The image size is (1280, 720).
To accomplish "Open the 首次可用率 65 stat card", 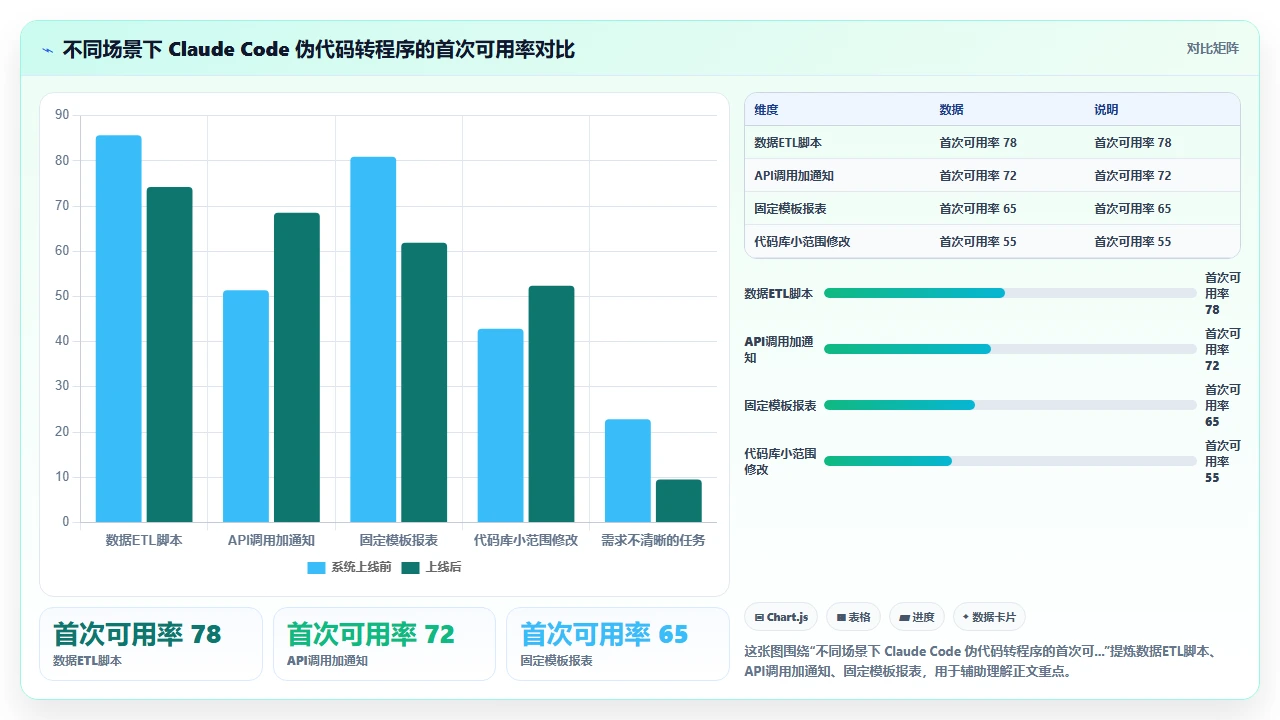I will (618, 644).
